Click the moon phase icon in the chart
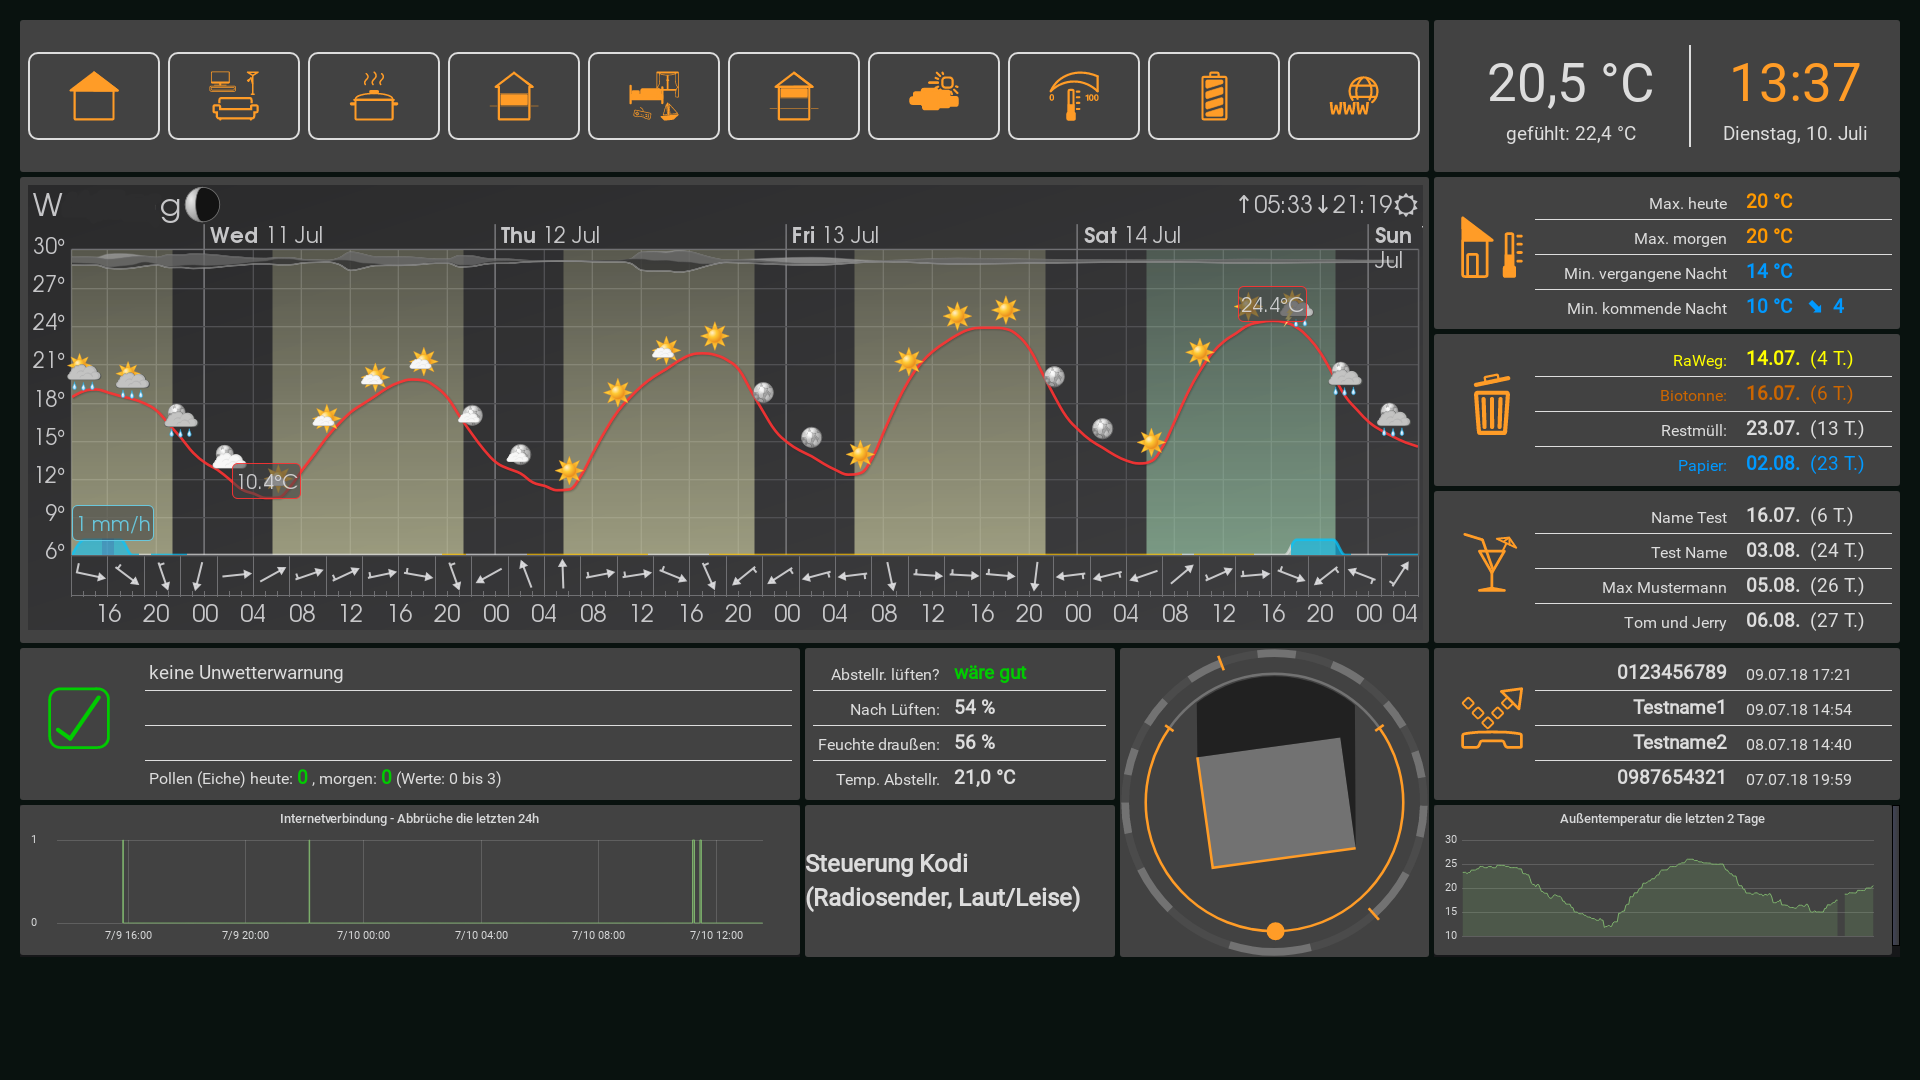 [202, 205]
